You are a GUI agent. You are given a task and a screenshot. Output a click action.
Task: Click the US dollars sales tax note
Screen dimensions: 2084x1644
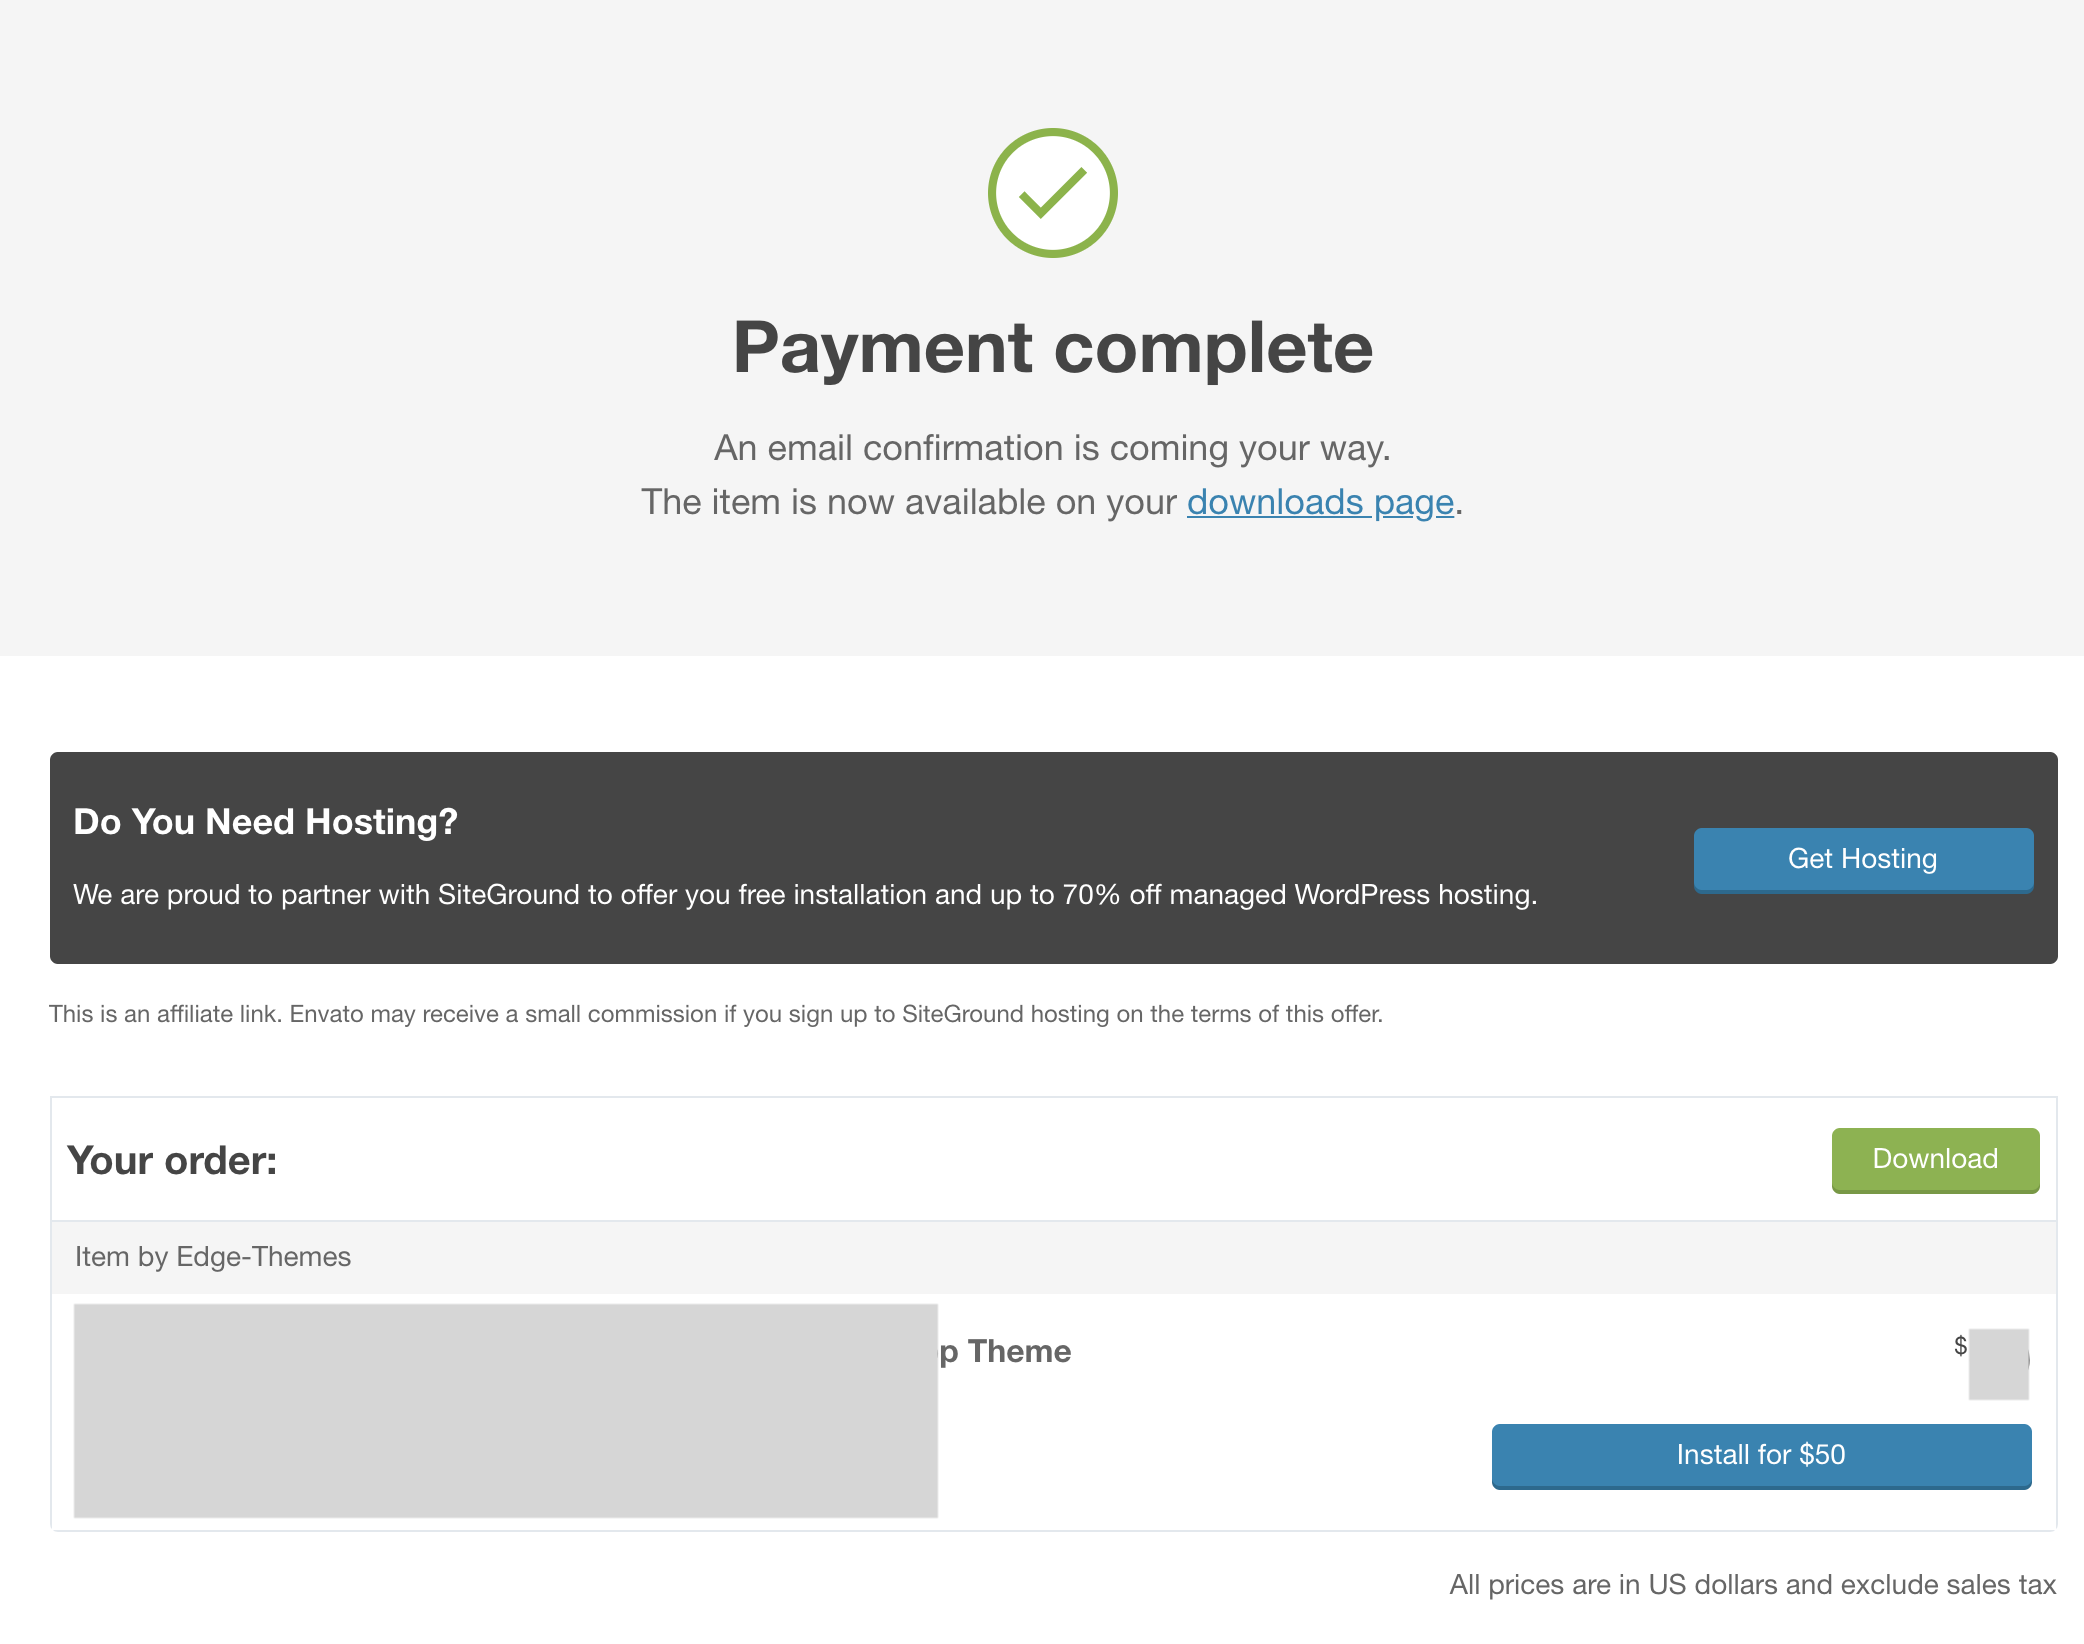[1752, 1585]
